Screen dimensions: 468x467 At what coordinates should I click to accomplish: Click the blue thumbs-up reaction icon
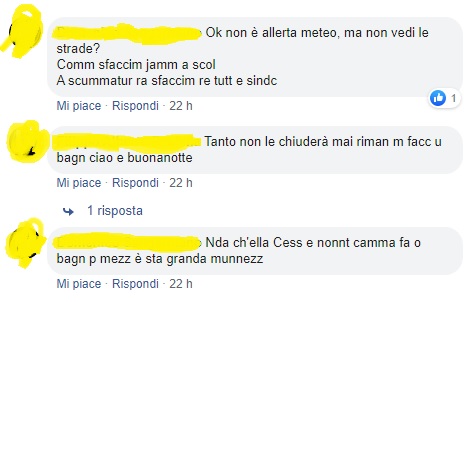[438, 98]
